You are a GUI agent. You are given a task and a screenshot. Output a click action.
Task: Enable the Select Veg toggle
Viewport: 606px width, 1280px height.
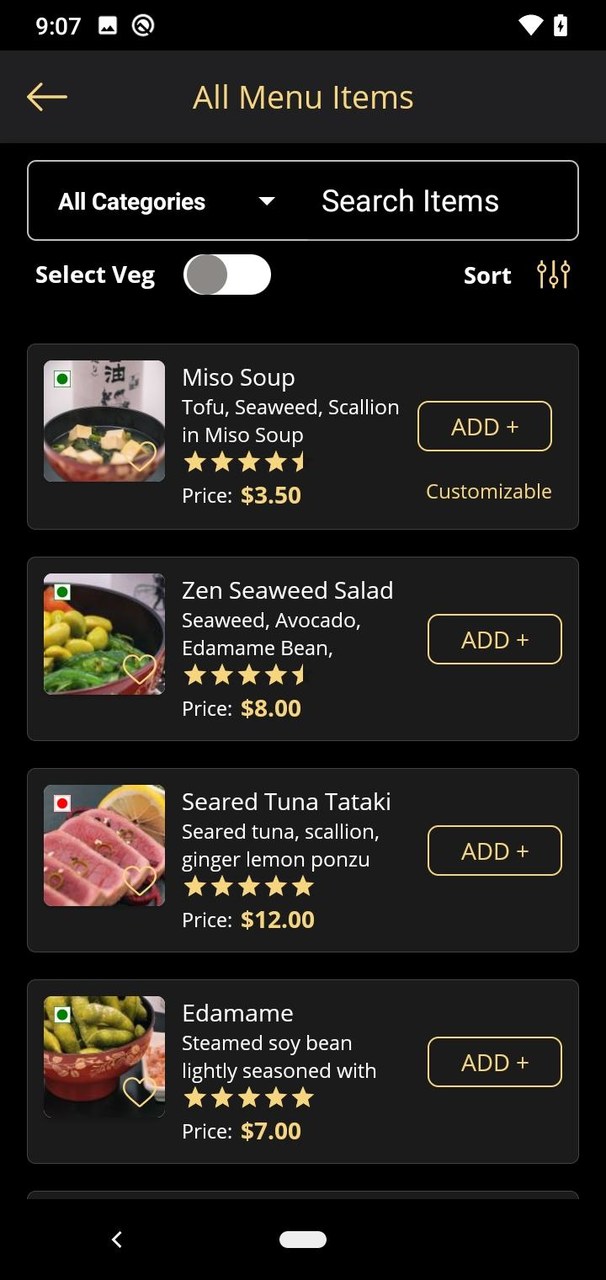[227, 274]
